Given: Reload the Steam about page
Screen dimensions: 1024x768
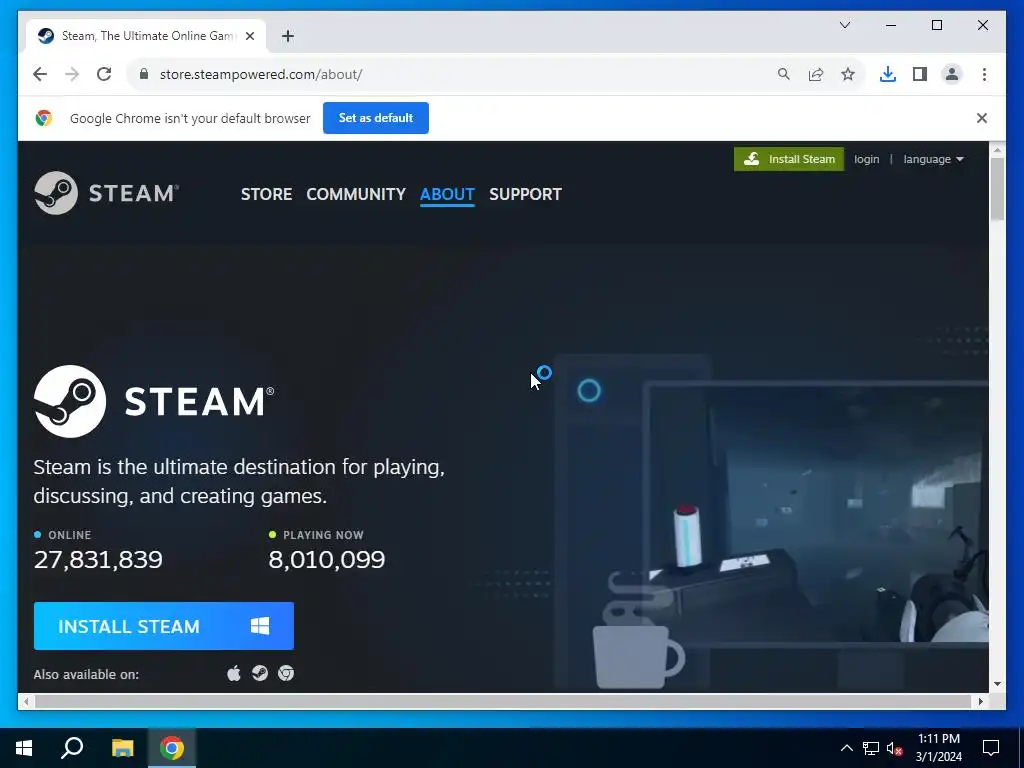Looking at the screenshot, I should click(104, 74).
